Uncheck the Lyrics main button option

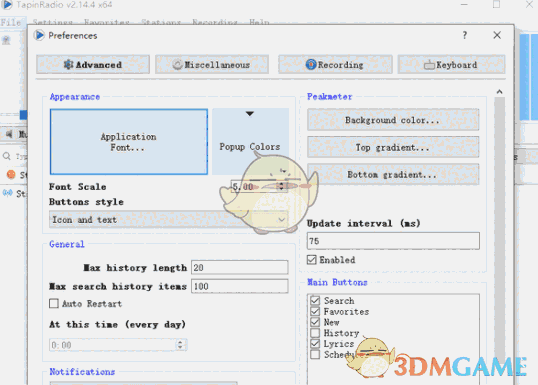[315, 343]
